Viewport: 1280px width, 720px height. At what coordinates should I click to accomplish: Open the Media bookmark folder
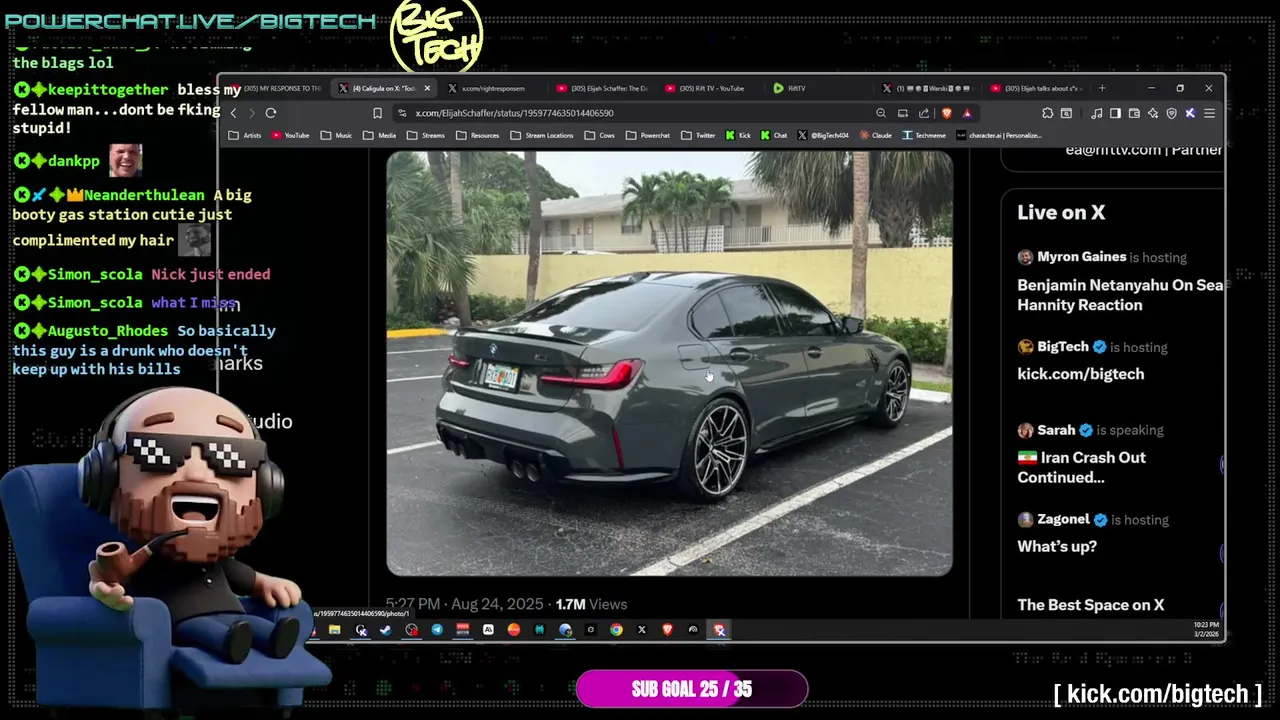point(380,135)
